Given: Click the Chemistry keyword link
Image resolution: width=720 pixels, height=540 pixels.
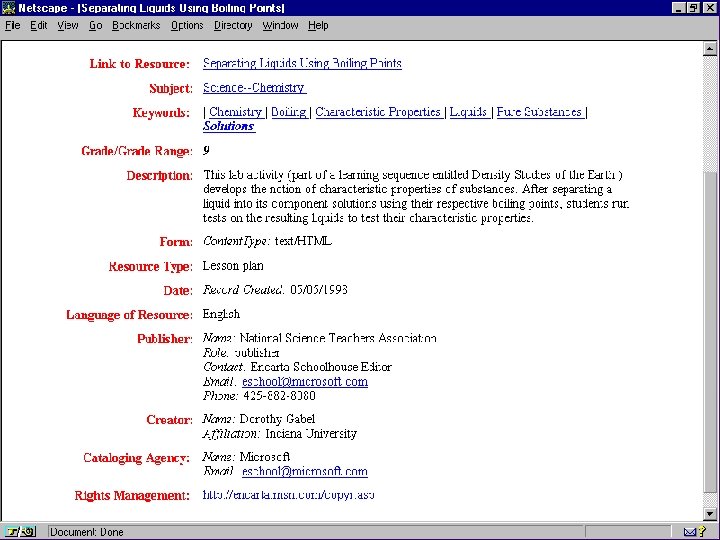Looking at the screenshot, I should coord(236,112).
